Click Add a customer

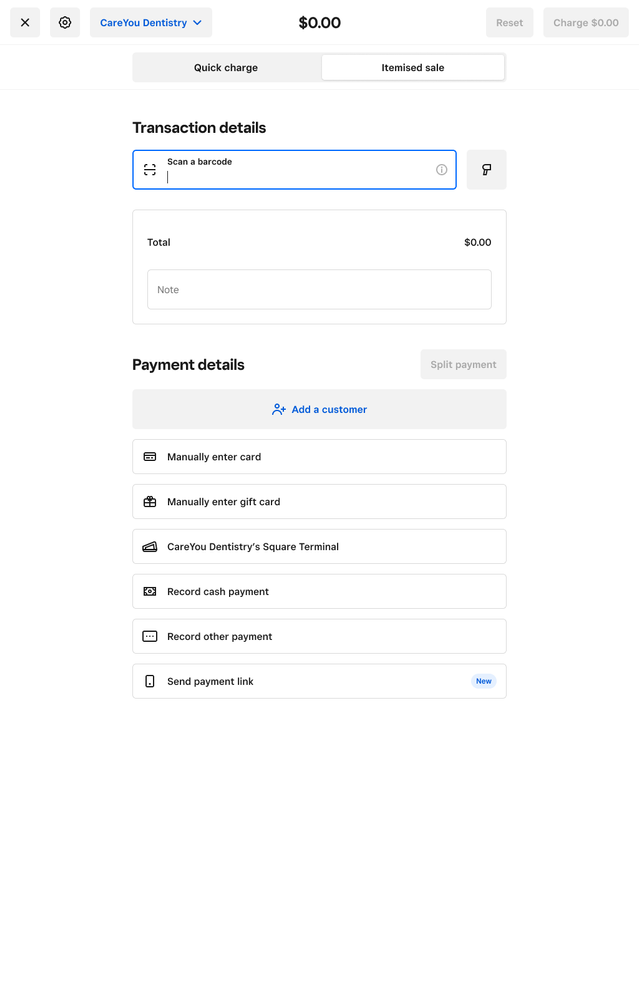pyautogui.click(x=319, y=409)
